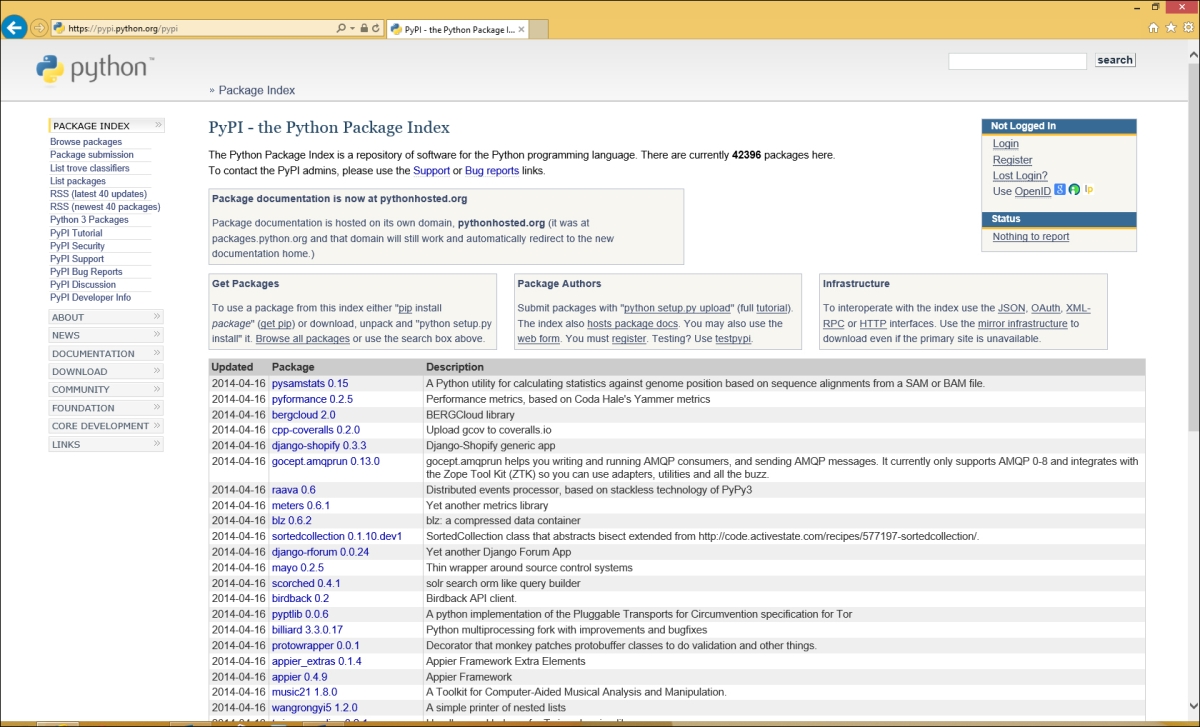Expand the NEWS sidebar menu
1200x727 pixels.
106,336
